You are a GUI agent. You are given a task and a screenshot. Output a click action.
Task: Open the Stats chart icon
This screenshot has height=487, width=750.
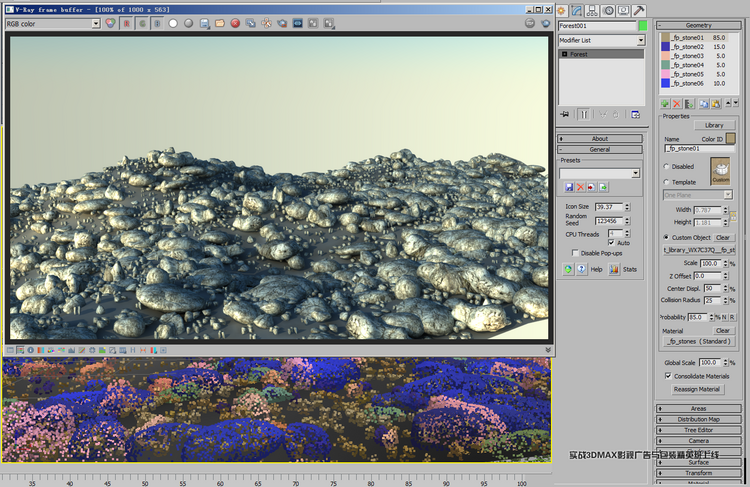tap(614, 269)
